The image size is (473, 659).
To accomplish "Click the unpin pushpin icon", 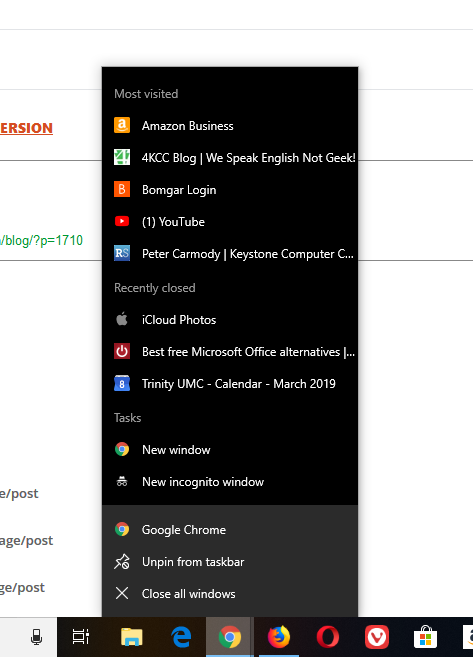I will tap(122, 561).
